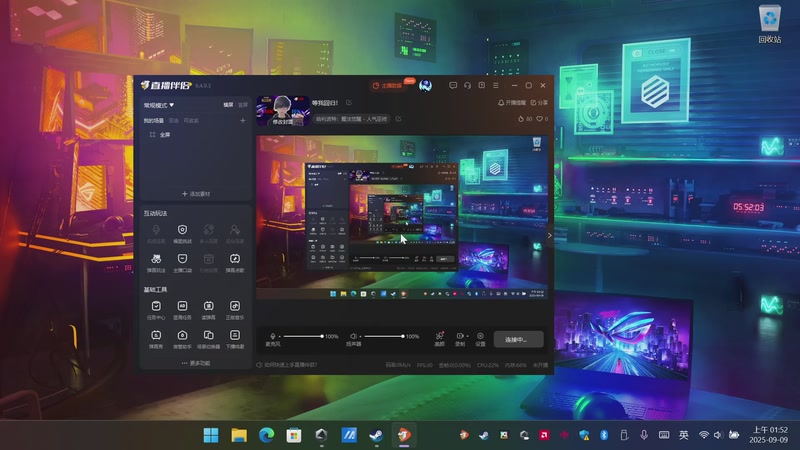Image resolution: width=800 pixels, height=450 pixels.
Task: Open the Windows Start menu
Action: pyautogui.click(x=211, y=435)
